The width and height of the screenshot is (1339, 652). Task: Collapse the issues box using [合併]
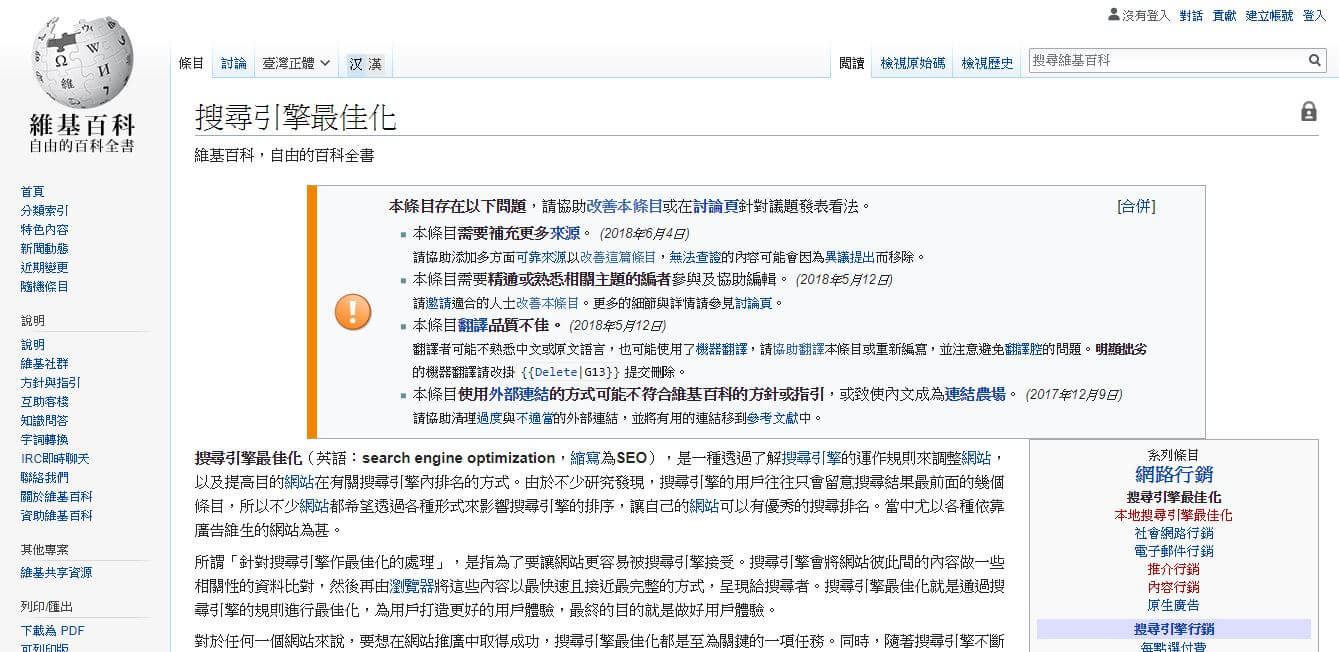pos(1136,206)
